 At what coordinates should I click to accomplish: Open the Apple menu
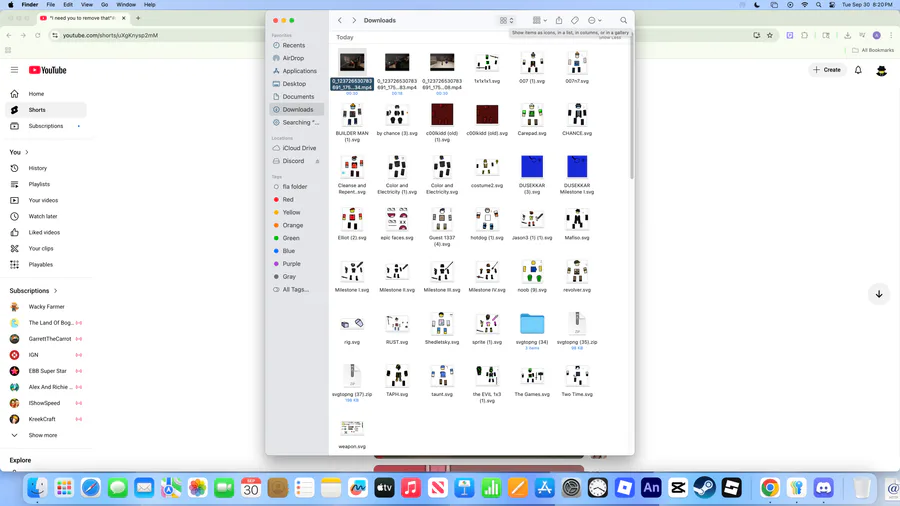click(10, 5)
